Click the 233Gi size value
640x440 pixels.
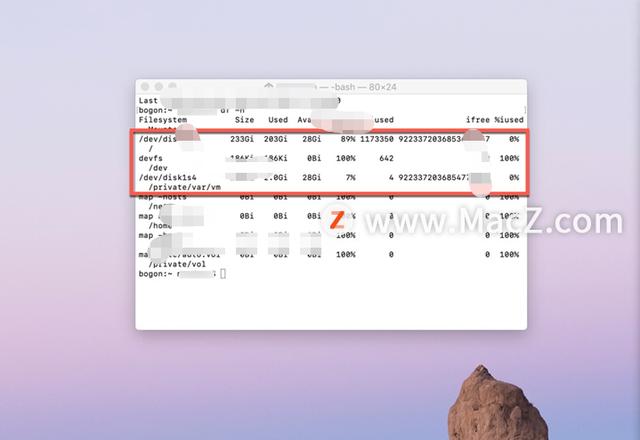pos(242,139)
